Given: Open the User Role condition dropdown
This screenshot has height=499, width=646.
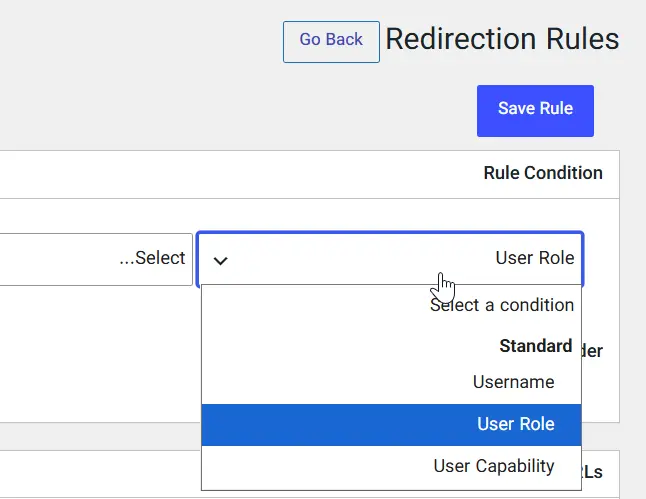Looking at the screenshot, I should [390, 259].
